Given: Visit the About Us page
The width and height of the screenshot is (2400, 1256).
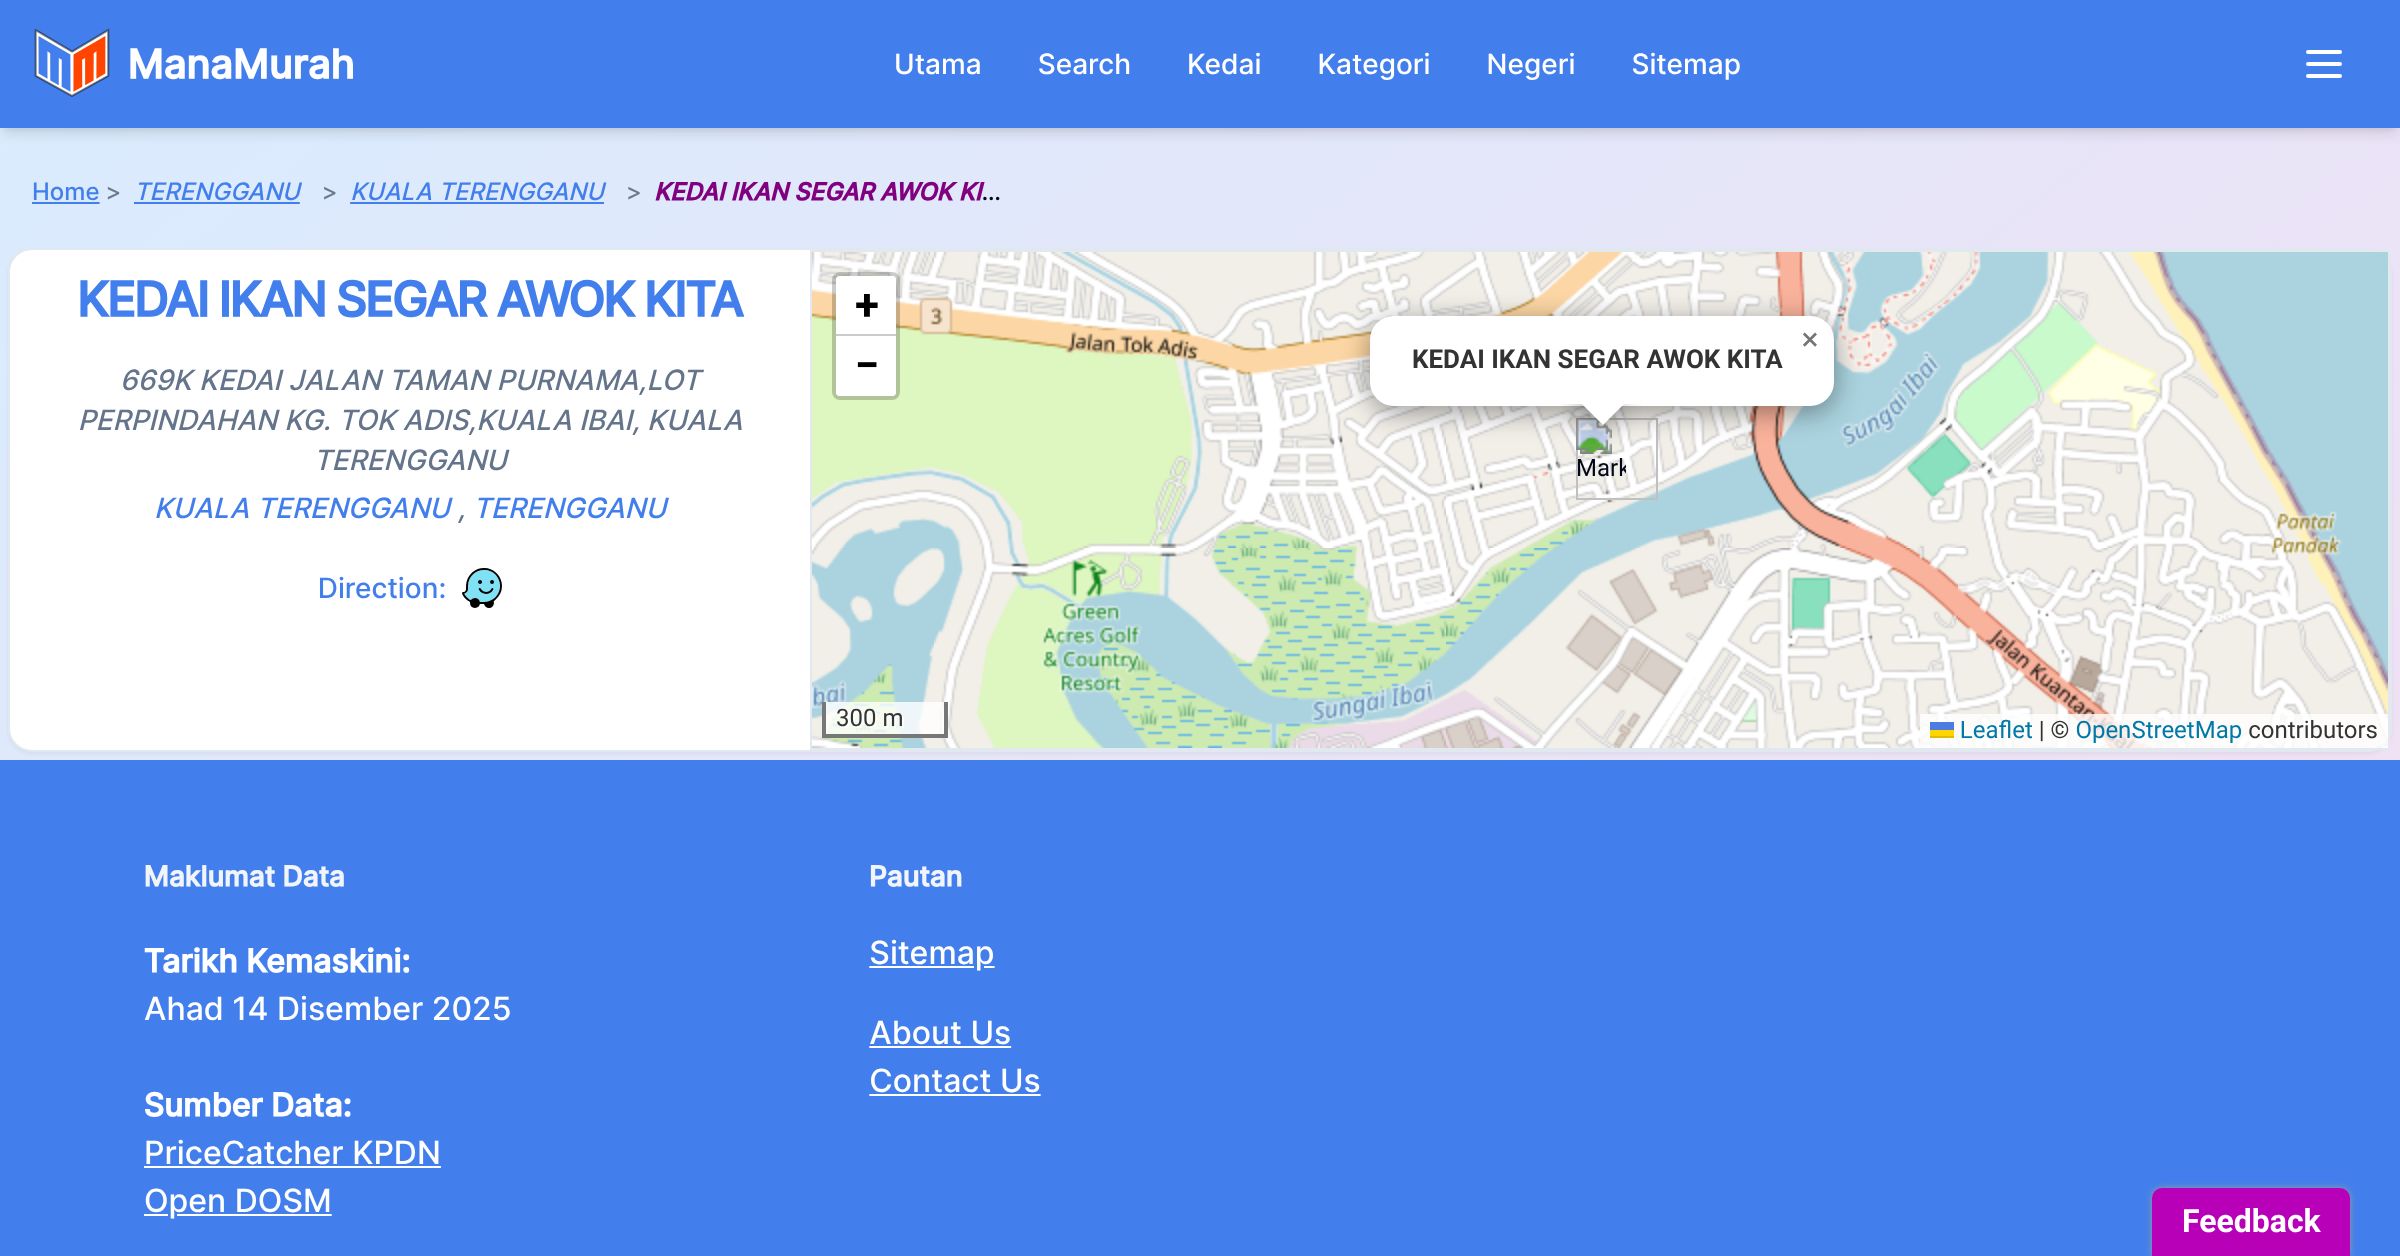Looking at the screenshot, I should click(x=939, y=1033).
